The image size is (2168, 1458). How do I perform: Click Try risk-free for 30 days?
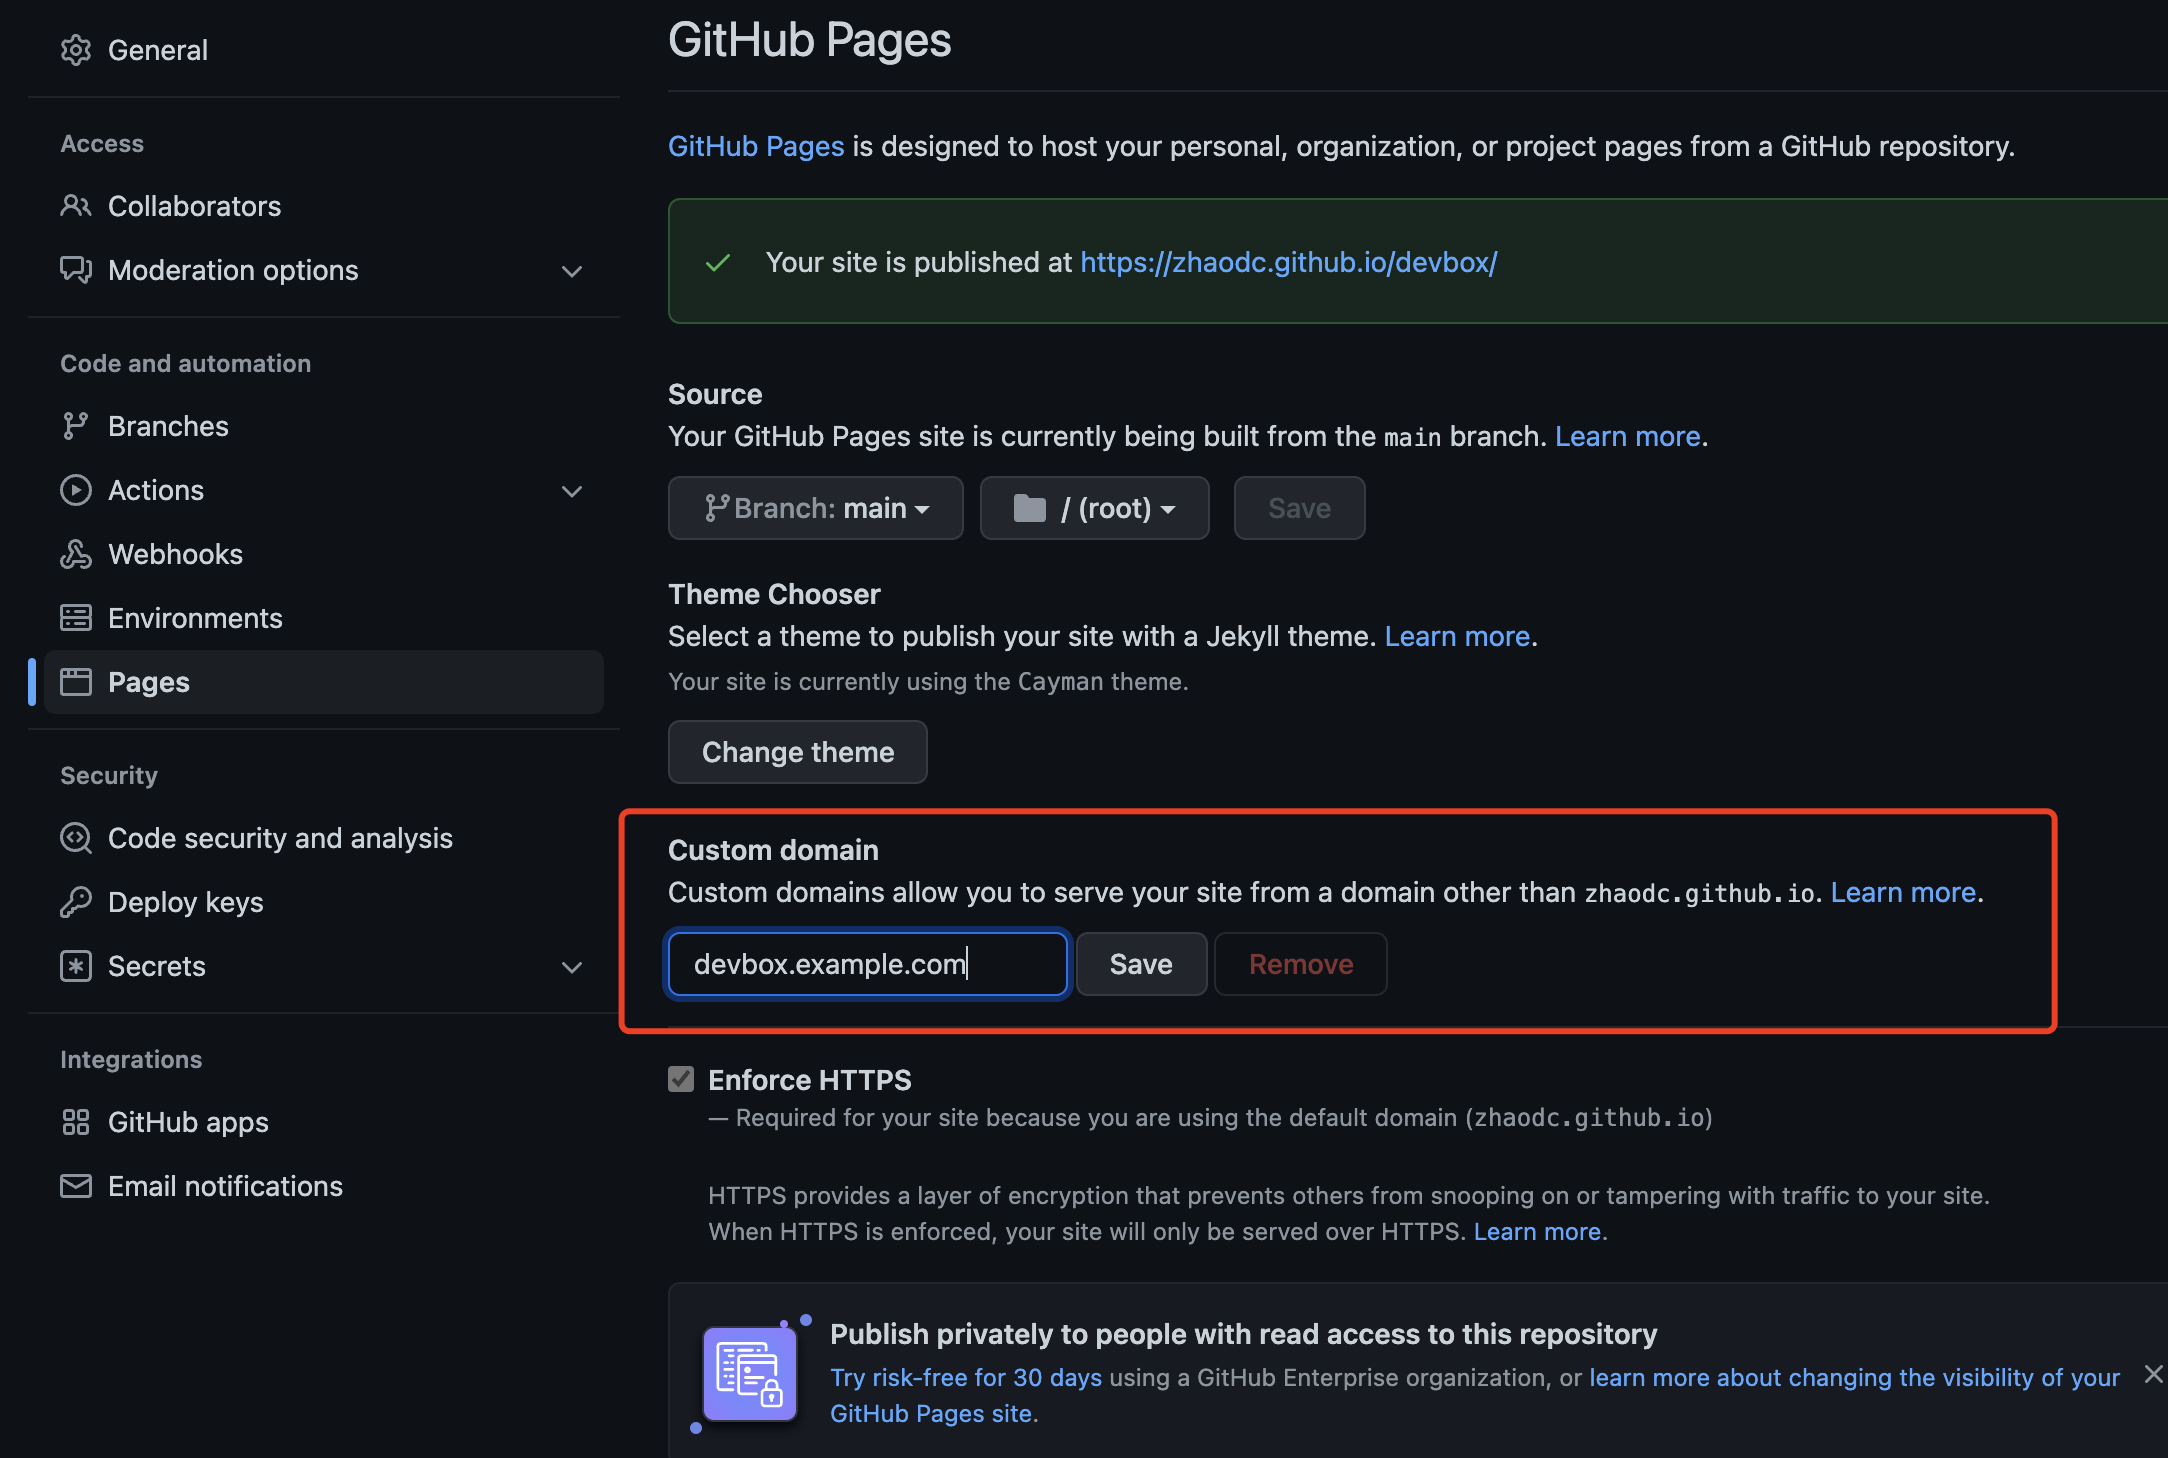[966, 1377]
